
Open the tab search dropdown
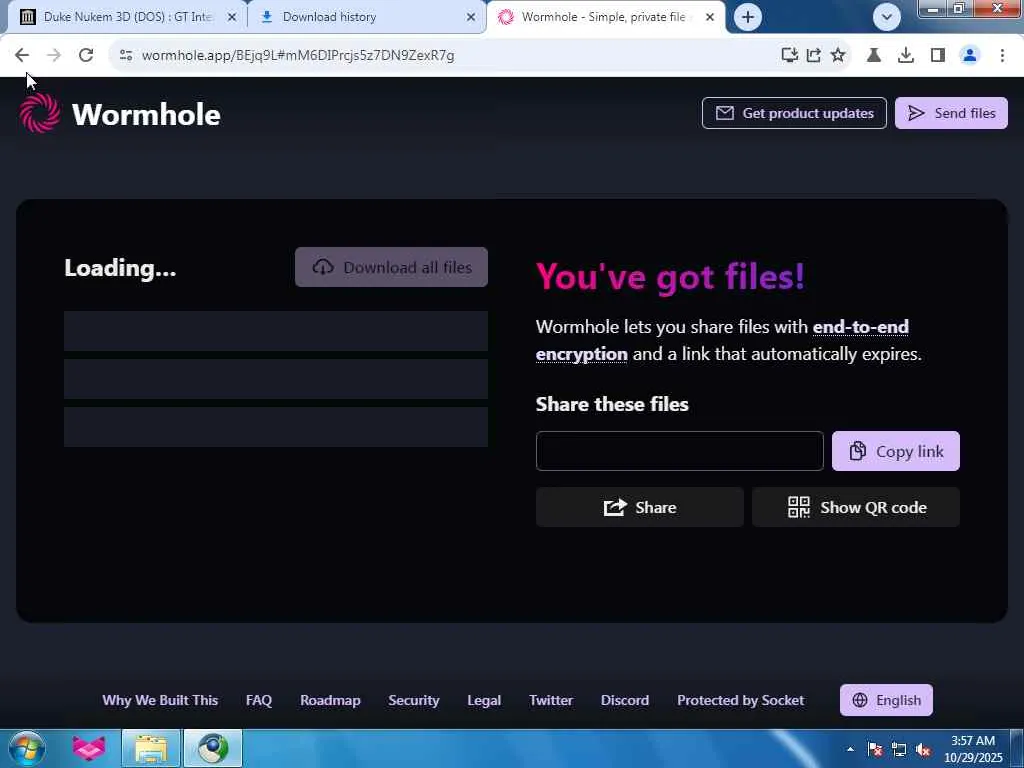coord(887,17)
